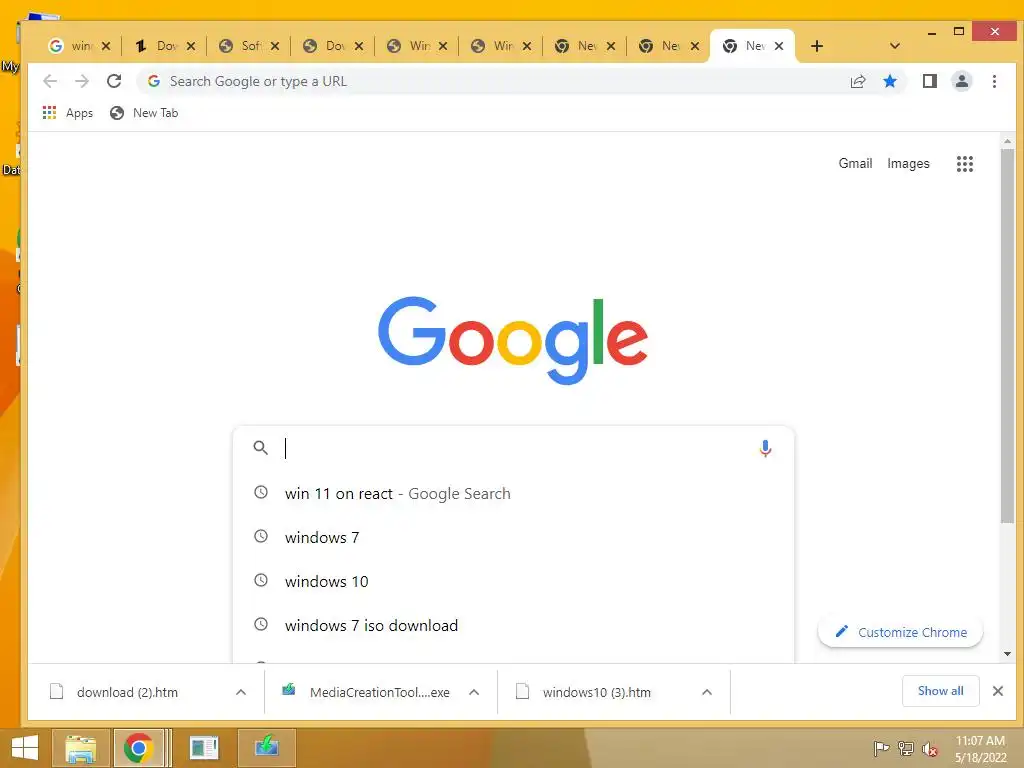
Task: Open Windows Start button
Action: (25, 748)
